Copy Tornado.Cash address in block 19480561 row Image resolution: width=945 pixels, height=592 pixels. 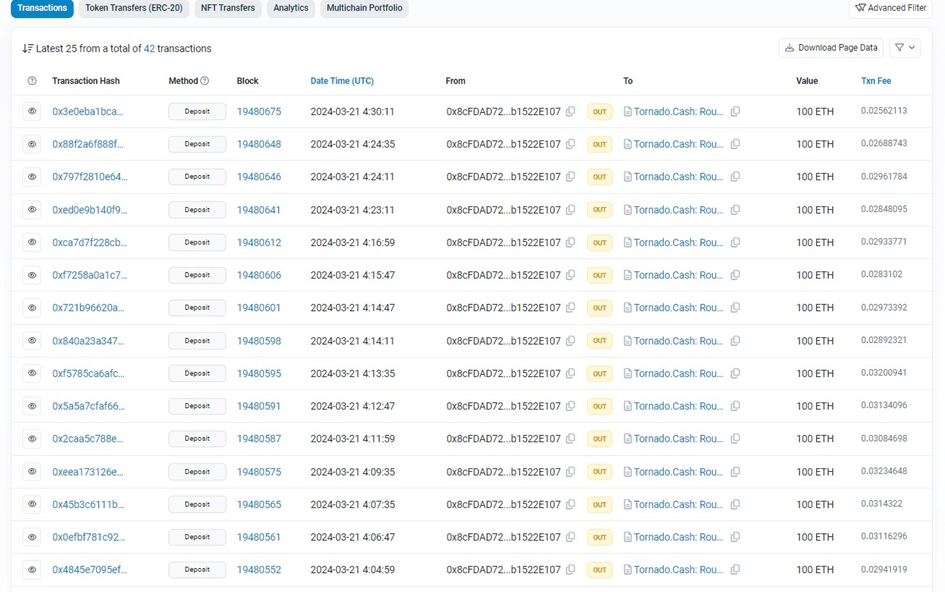(735, 537)
